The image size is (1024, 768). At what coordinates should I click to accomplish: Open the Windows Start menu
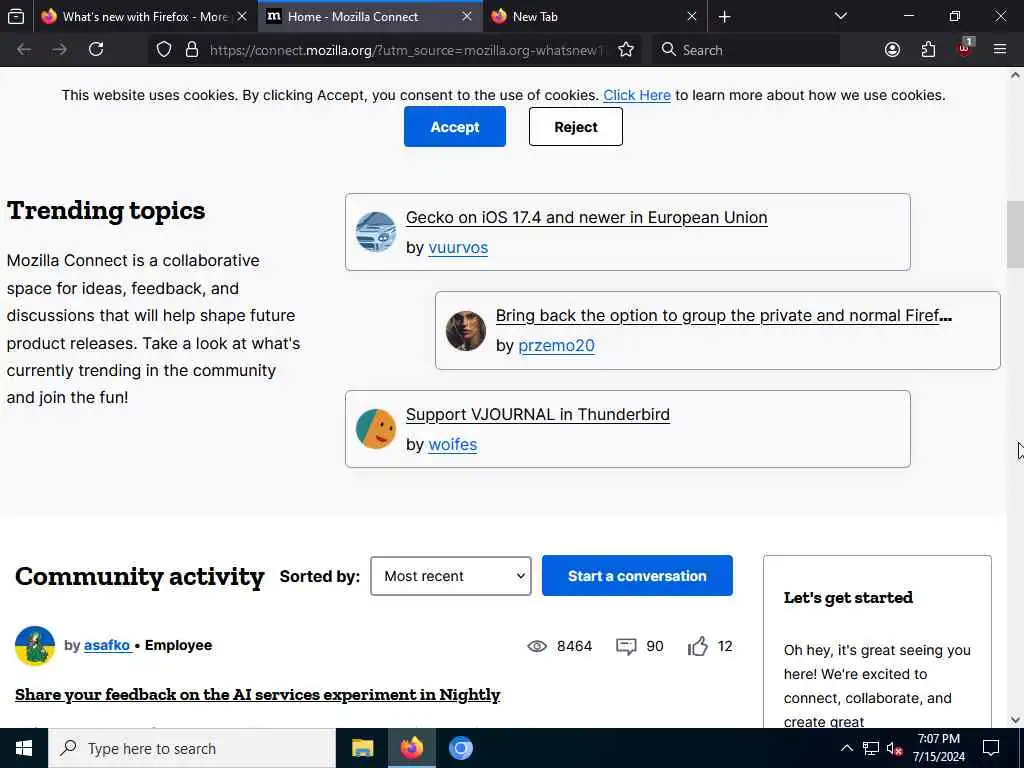24,748
